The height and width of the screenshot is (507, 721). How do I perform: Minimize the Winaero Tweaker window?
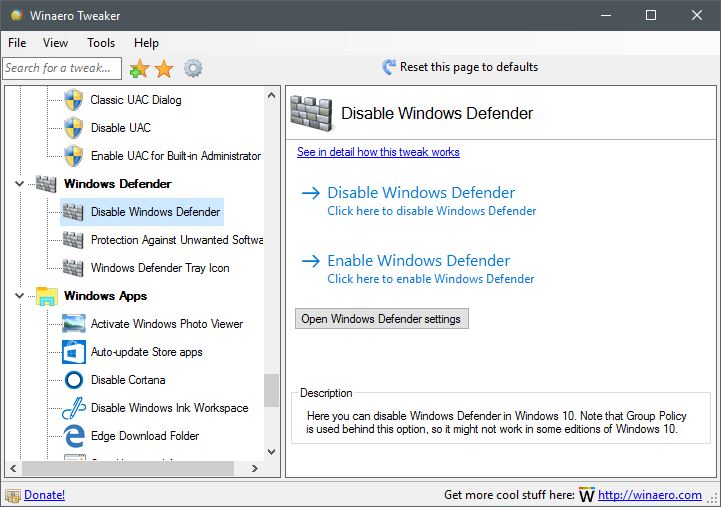point(606,15)
